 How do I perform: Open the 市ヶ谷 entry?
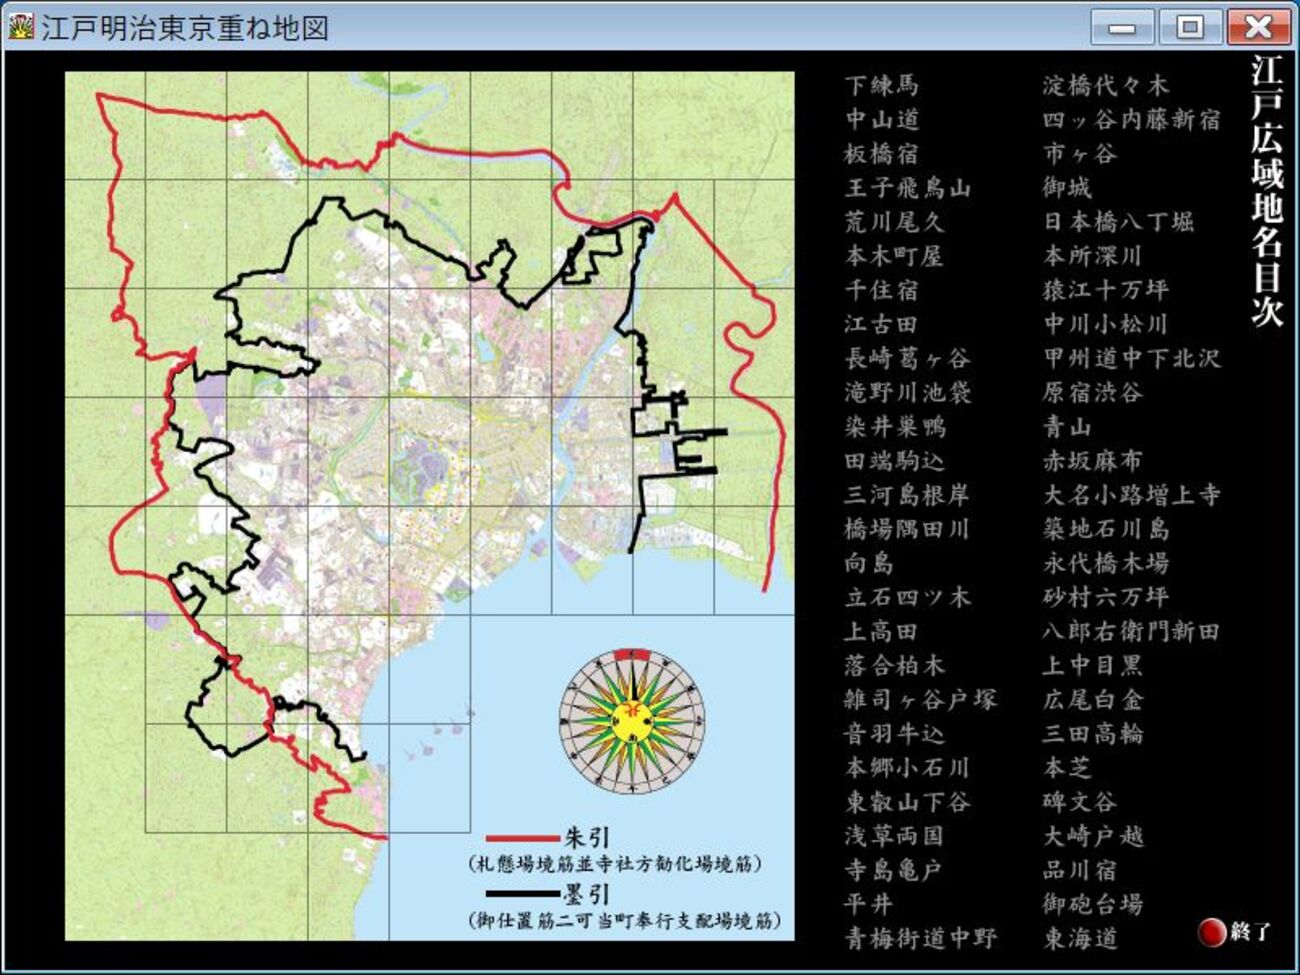(1080, 153)
